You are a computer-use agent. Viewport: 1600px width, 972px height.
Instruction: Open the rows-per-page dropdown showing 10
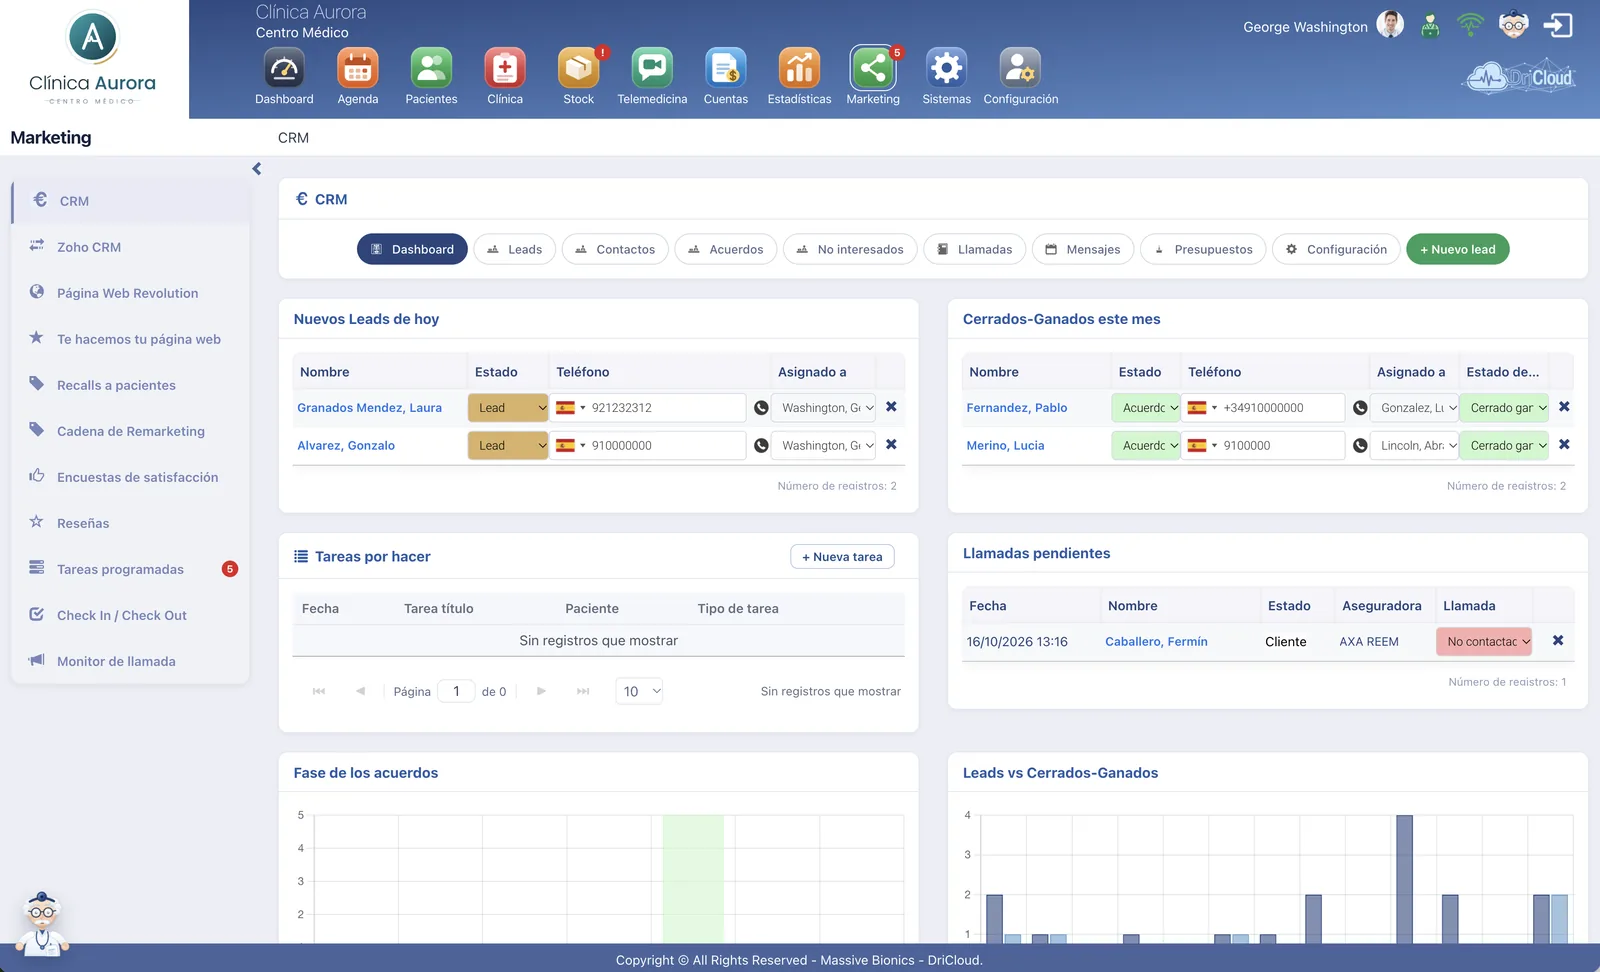point(639,691)
